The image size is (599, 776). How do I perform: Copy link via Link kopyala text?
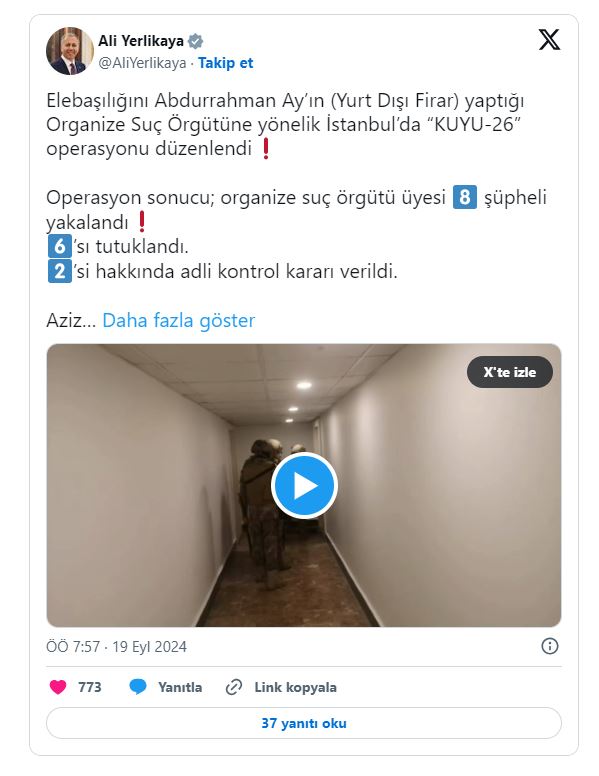click(296, 687)
